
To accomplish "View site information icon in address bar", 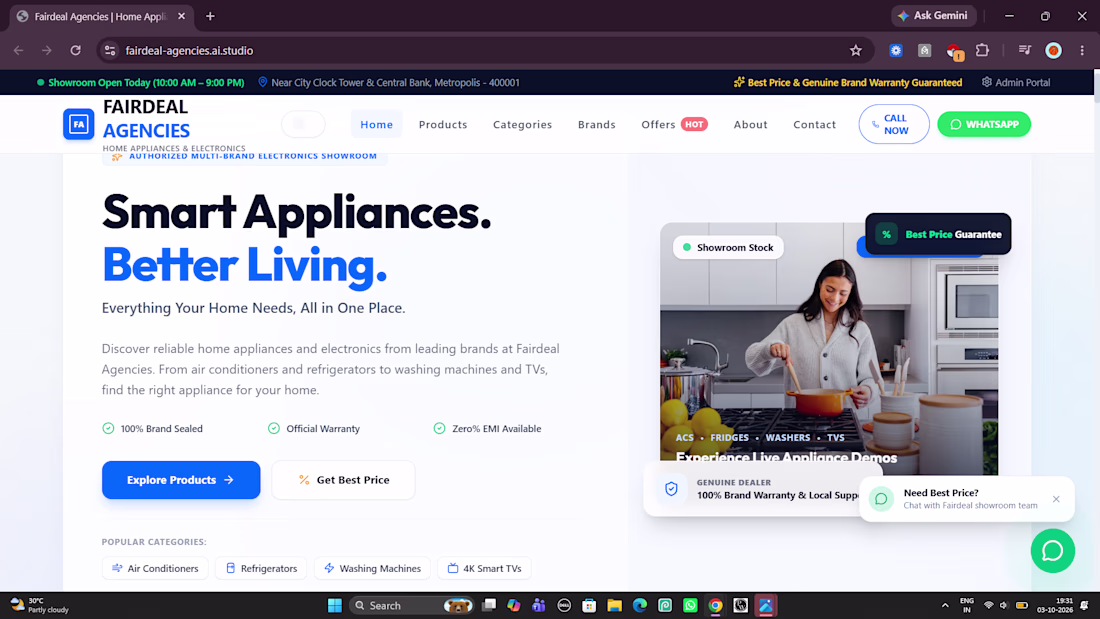I will tap(110, 51).
